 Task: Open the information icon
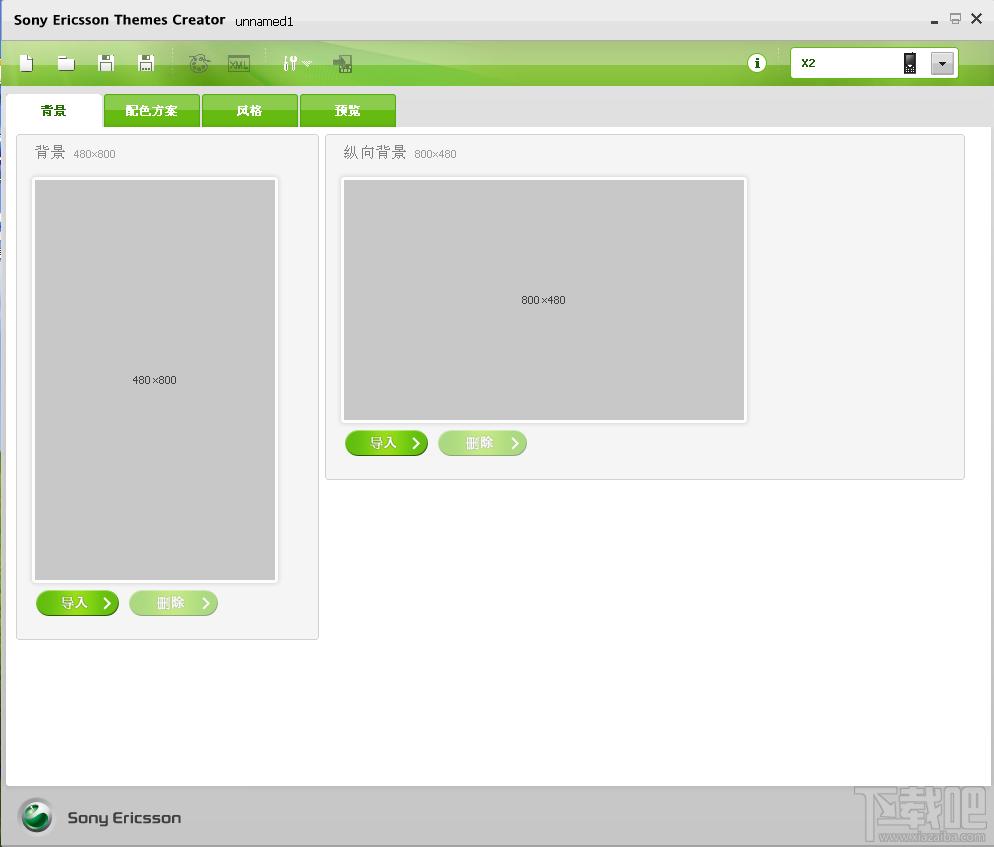coord(756,63)
